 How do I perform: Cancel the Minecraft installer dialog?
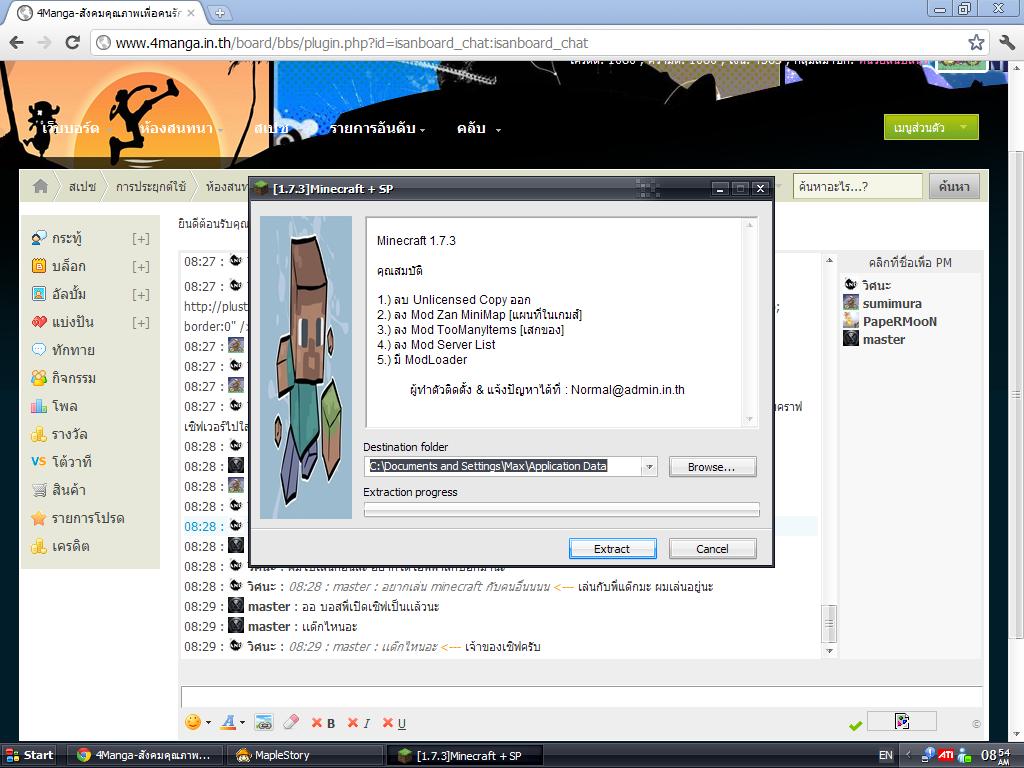click(712, 549)
